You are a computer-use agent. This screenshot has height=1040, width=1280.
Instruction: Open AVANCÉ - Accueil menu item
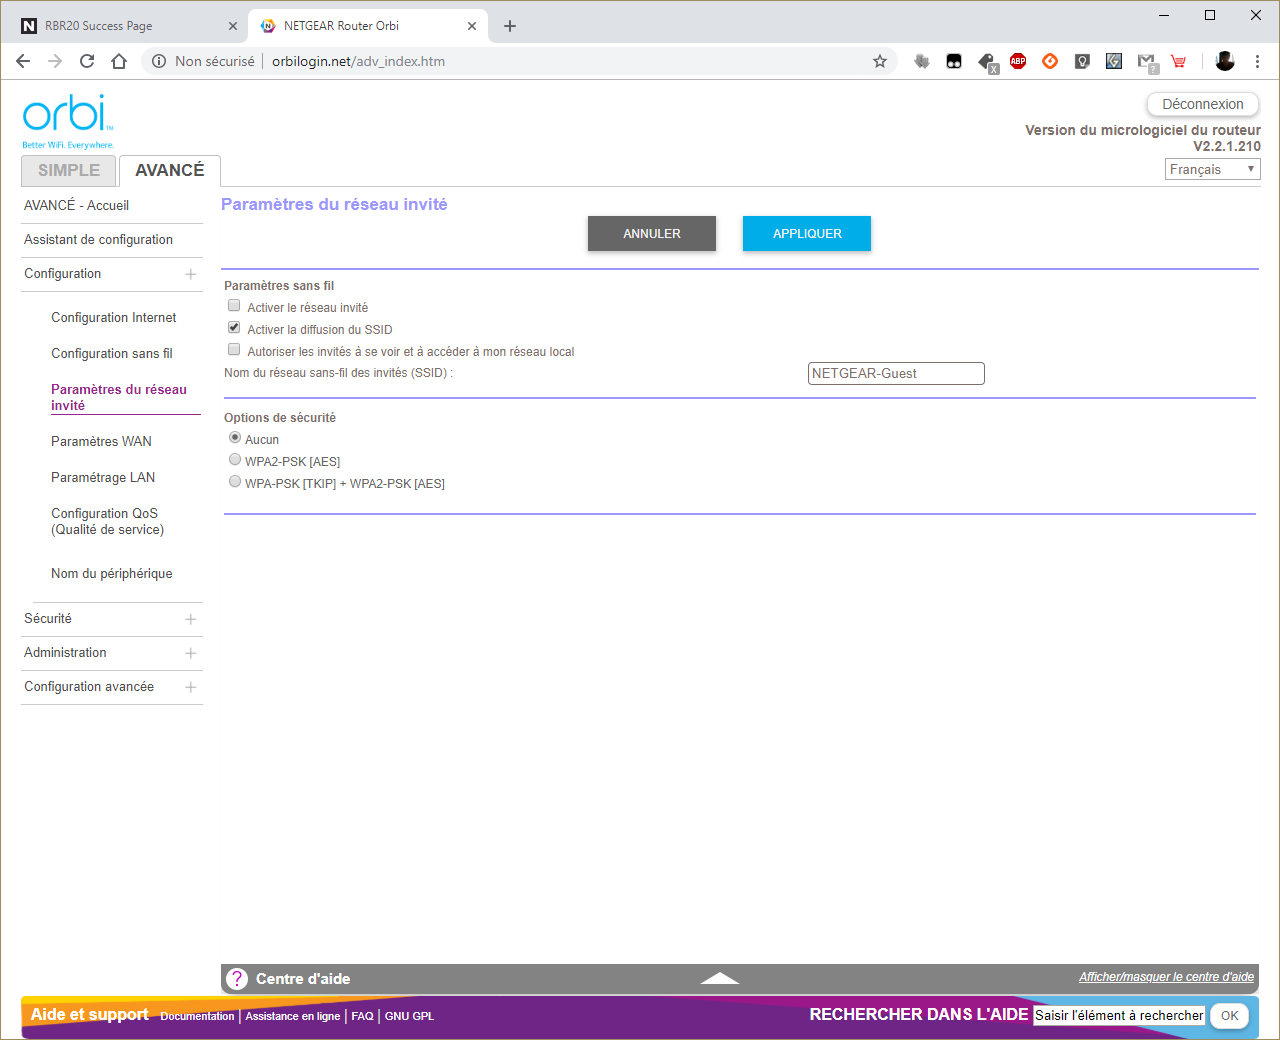tap(77, 205)
